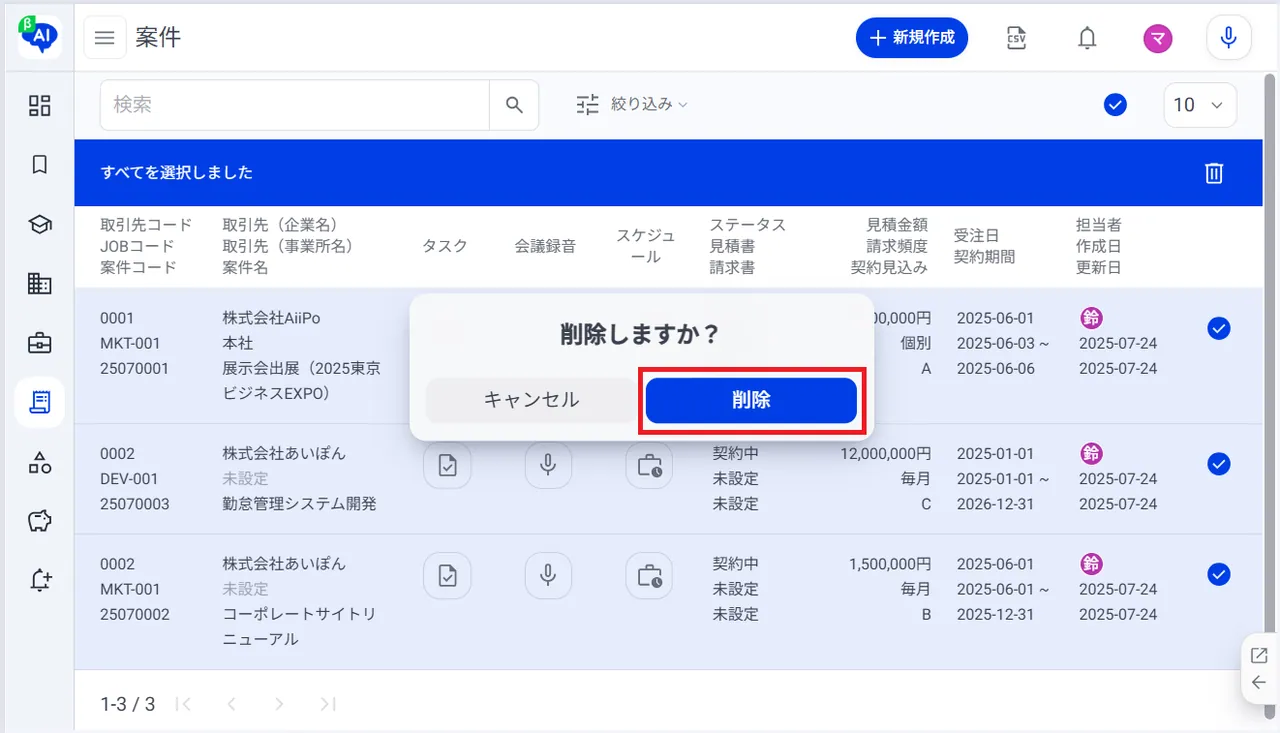Click コーポレートサイトリニューアル case name

(299, 626)
